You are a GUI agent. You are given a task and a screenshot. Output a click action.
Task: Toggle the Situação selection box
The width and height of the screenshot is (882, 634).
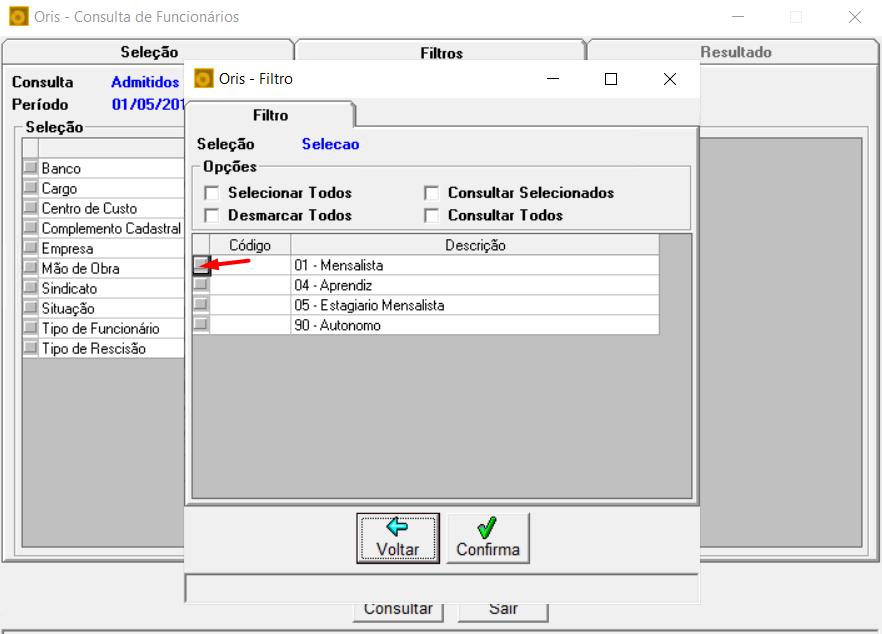tap(30, 308)
